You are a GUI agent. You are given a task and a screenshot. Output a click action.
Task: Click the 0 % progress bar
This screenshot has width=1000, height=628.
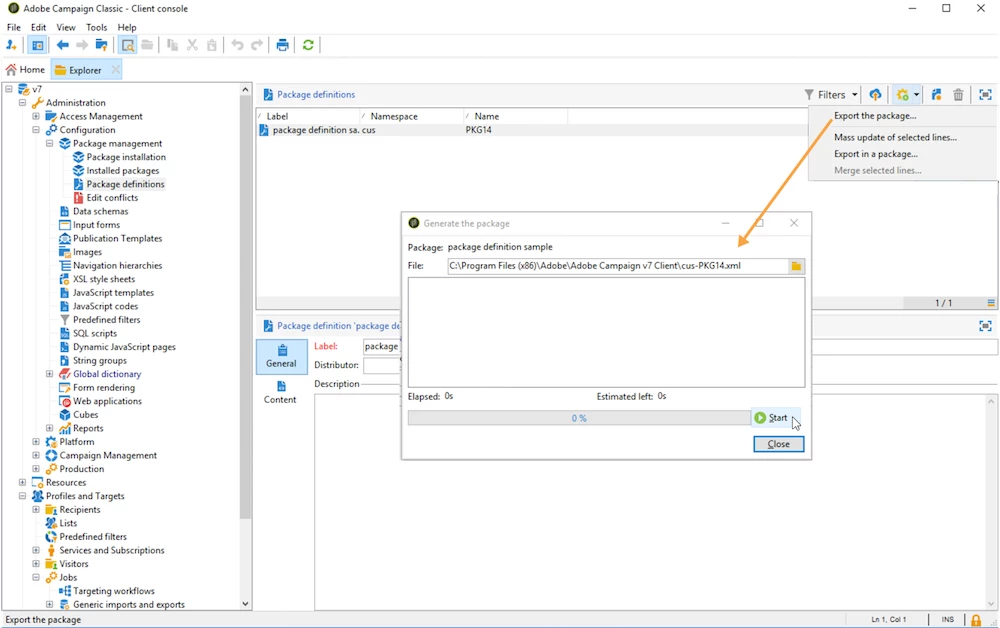[579, 418]
